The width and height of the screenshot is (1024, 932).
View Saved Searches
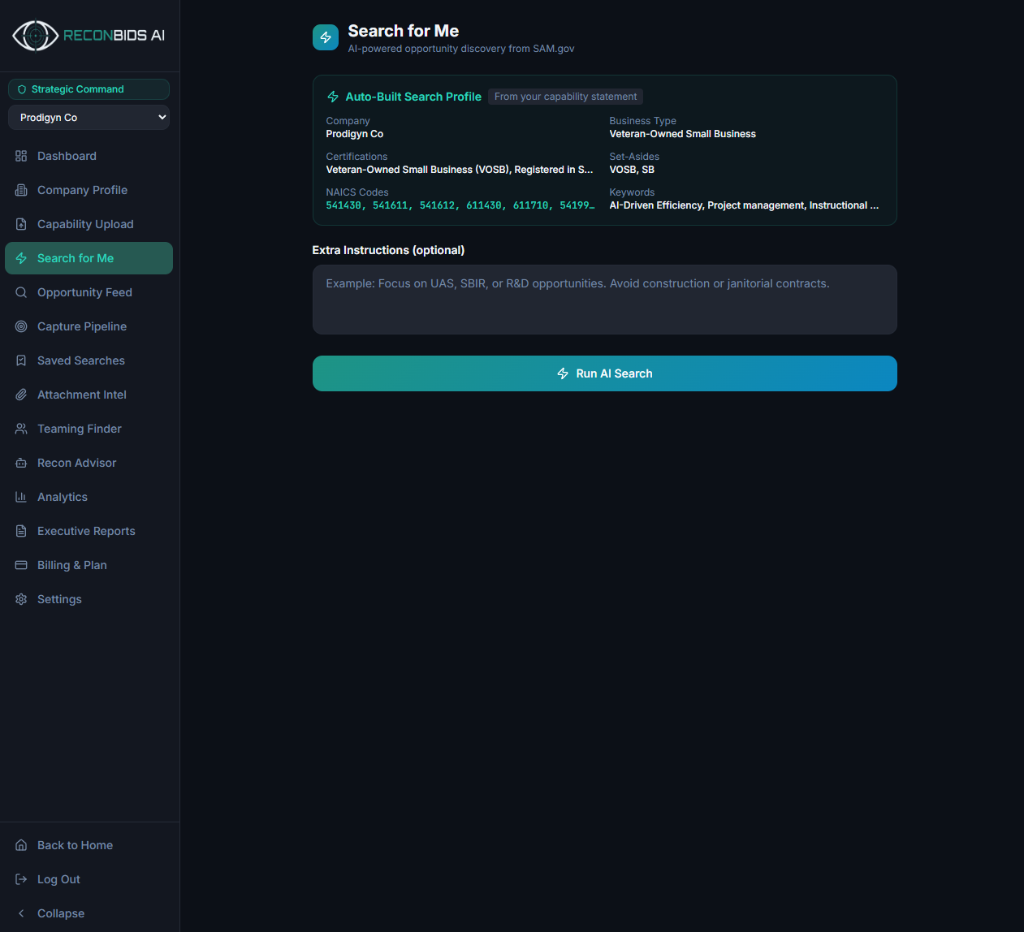click(89, 361)
